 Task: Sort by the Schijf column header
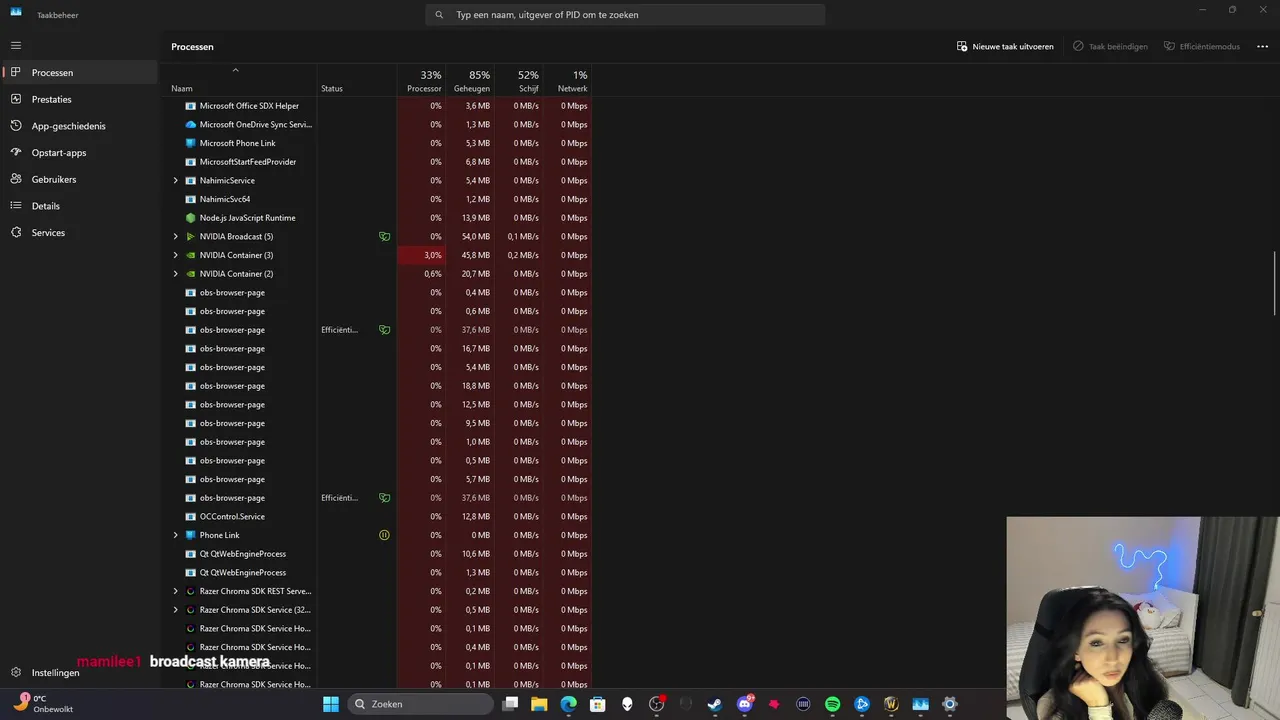519,81
